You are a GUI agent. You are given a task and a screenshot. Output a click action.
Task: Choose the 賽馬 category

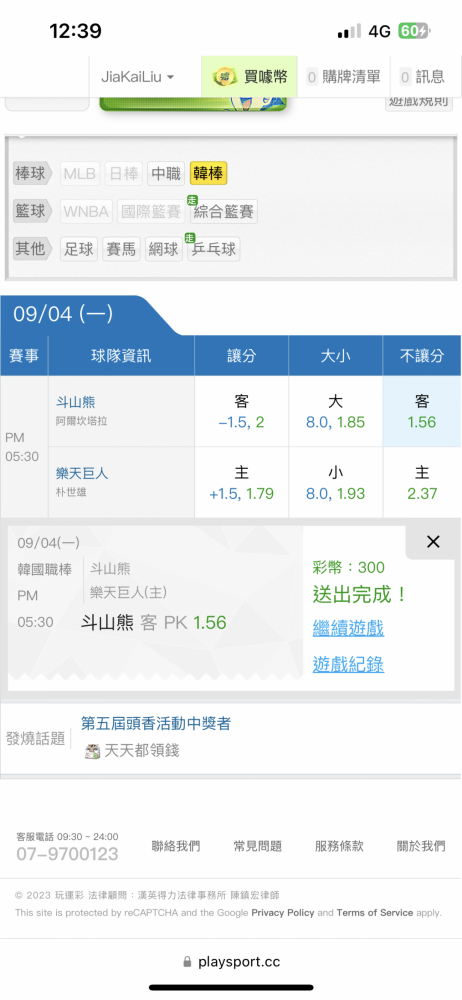(x=121, y=249)
